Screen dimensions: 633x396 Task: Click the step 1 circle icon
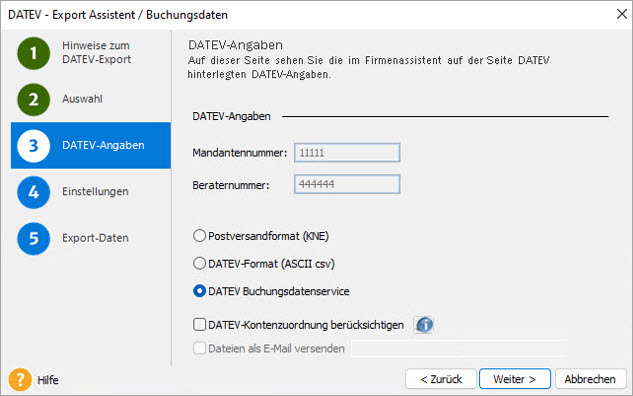click(x=34, y=53)
